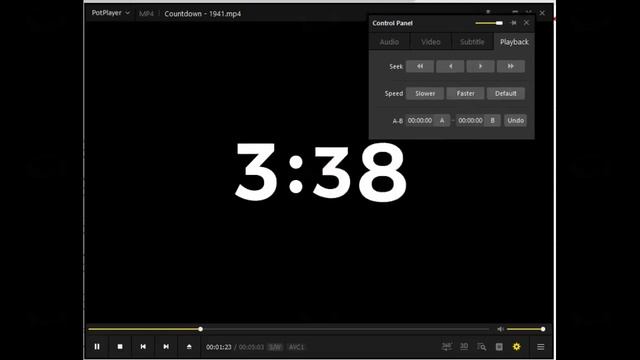Open the playlist search icon
This screenshot has height=360, width=640.
tap(481, 347)
